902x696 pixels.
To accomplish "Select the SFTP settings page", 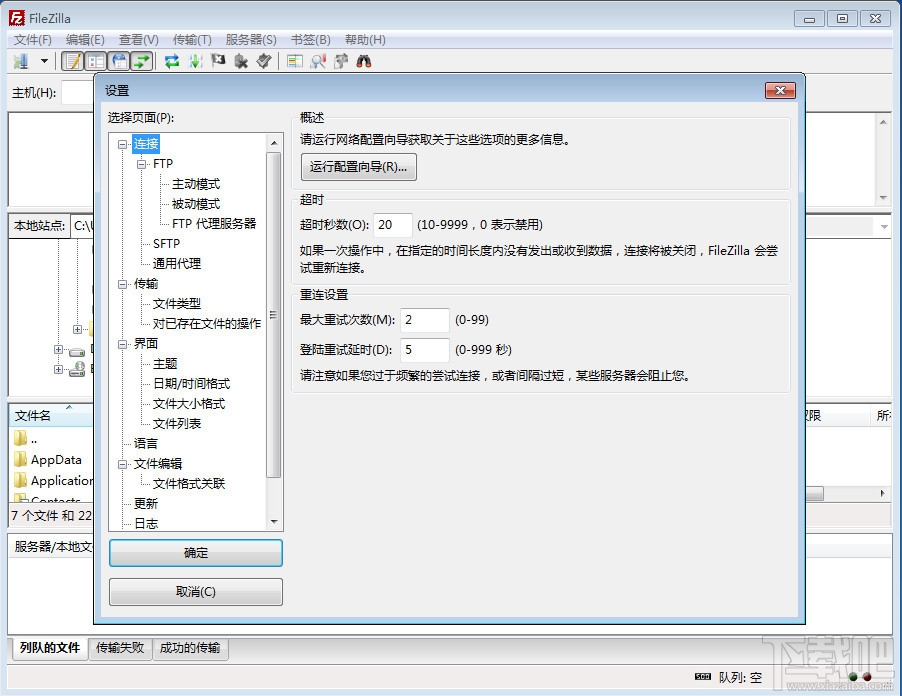I will click(x=165, y=243).
